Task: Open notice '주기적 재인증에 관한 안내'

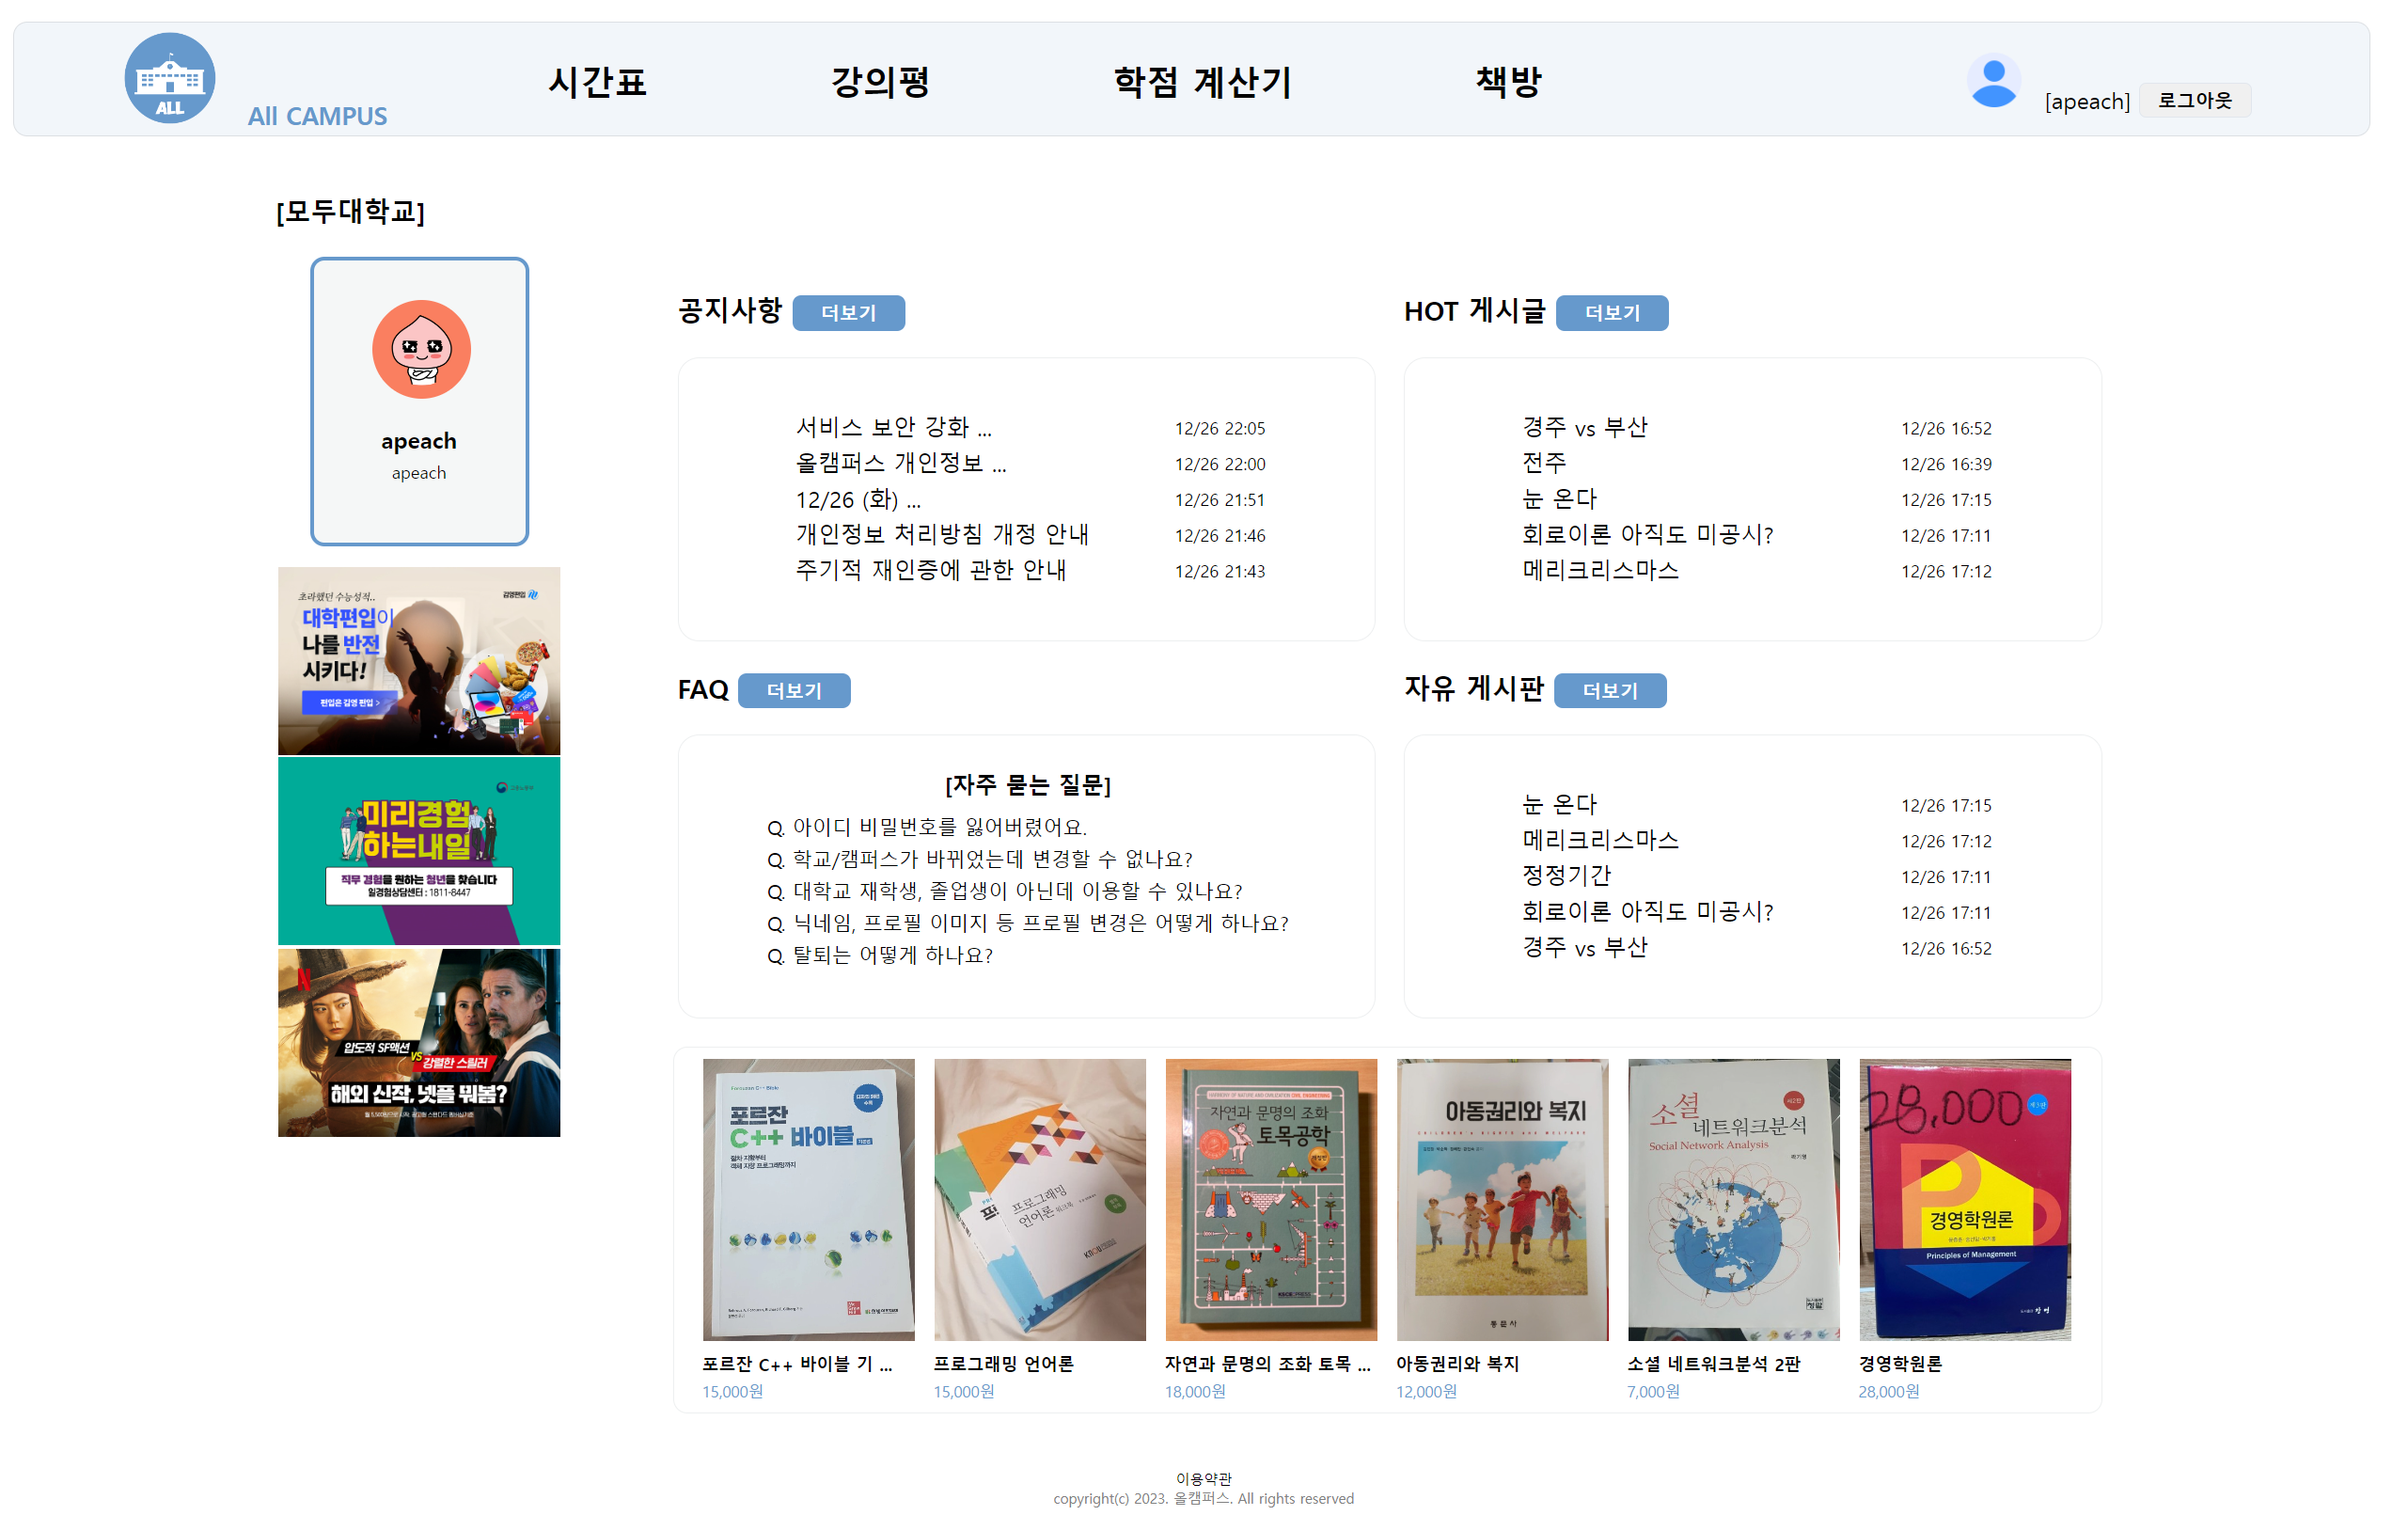Action: (931, 570)
